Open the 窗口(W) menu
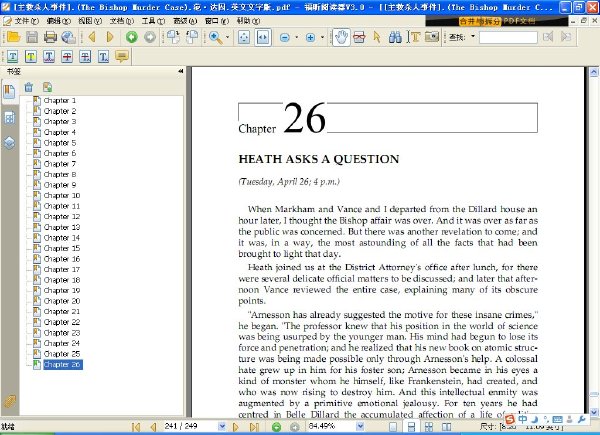This screenshot has width=600, height=435. point(217,21)
